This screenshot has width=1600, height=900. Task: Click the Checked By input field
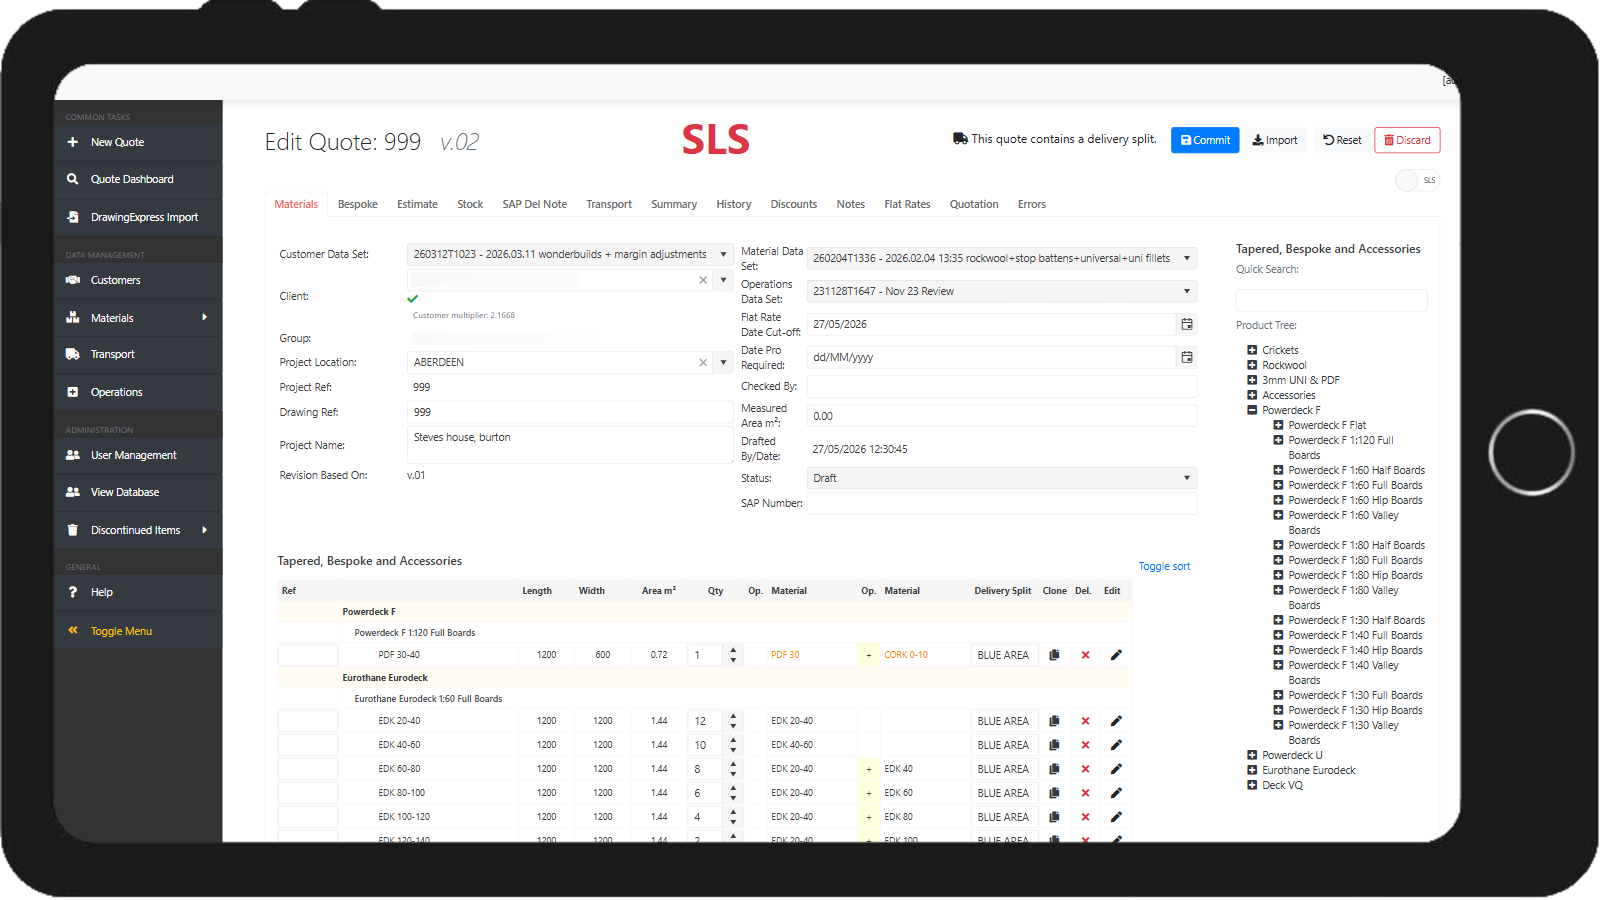(1002, 387)
